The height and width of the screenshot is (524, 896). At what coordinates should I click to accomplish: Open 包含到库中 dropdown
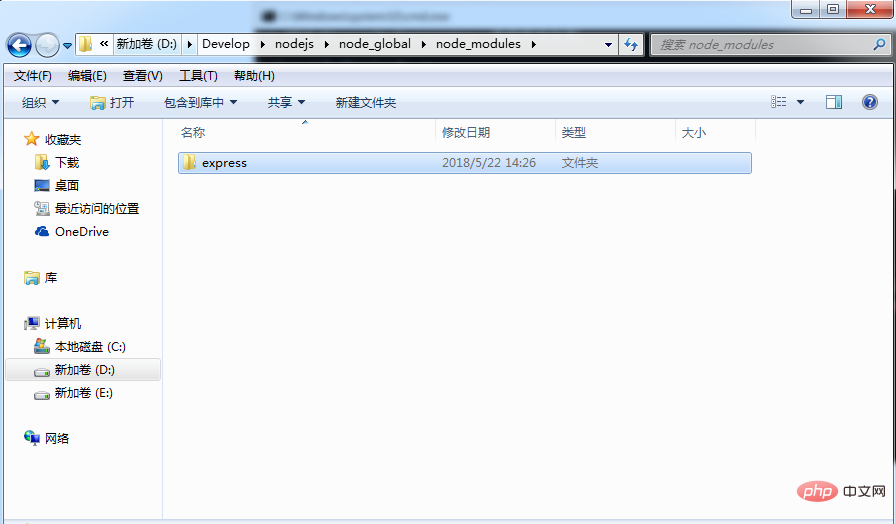(200, 102)
